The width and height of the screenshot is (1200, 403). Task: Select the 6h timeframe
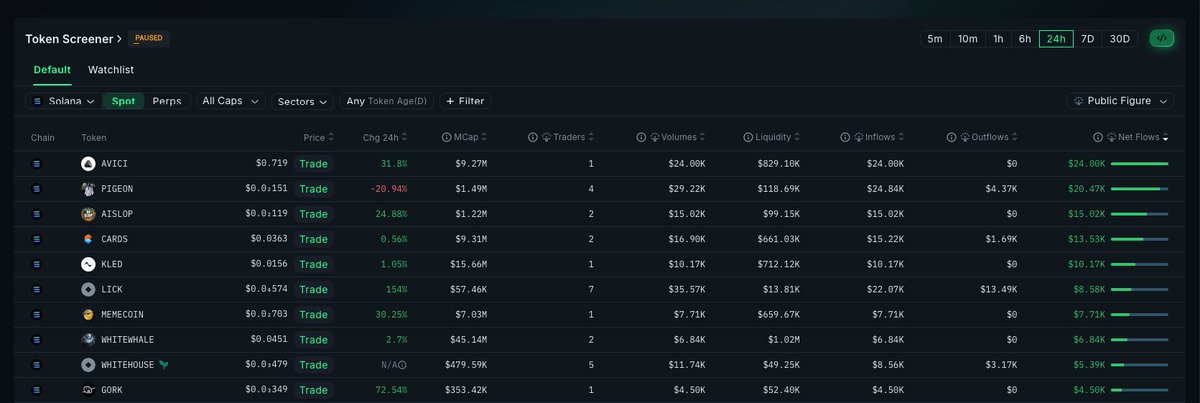(1025, 39)
